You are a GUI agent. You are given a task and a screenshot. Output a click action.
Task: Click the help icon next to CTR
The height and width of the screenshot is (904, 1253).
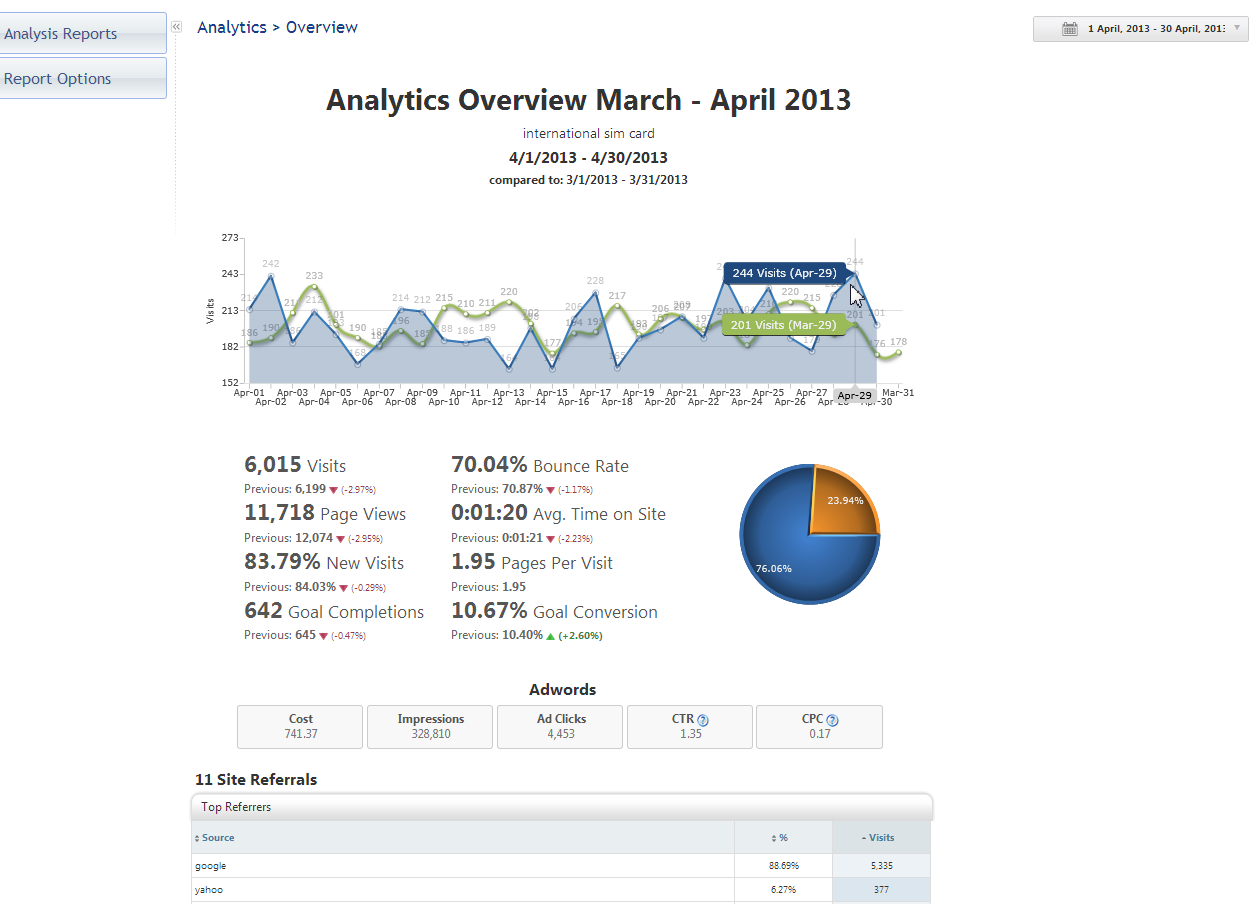point(703,720)
